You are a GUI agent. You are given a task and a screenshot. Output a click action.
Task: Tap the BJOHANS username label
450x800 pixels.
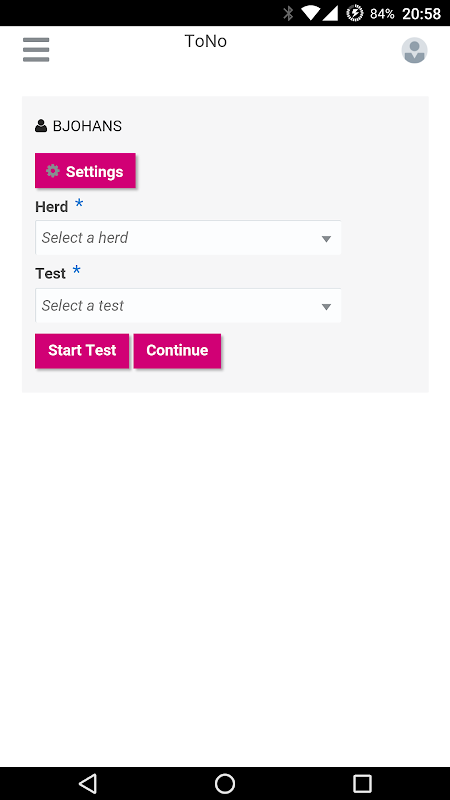pyautogui.click(x=87, y=126)
